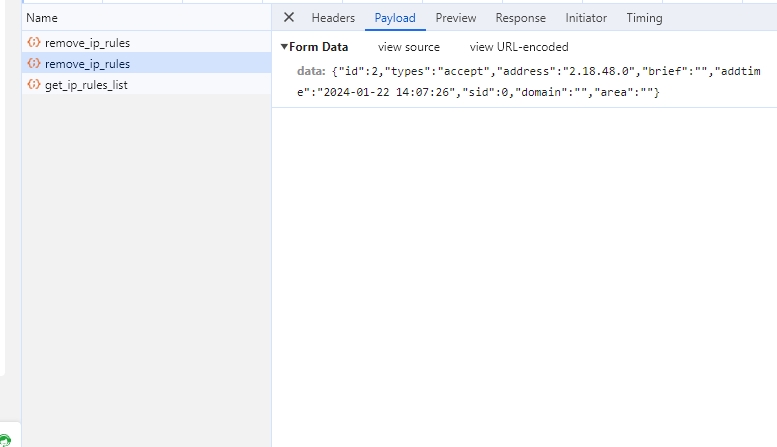Image resolution: width=777 pixels, height=447 pixels.
Task: Select the first remove_ip_rules request
Action: click(x=146, y=43)
